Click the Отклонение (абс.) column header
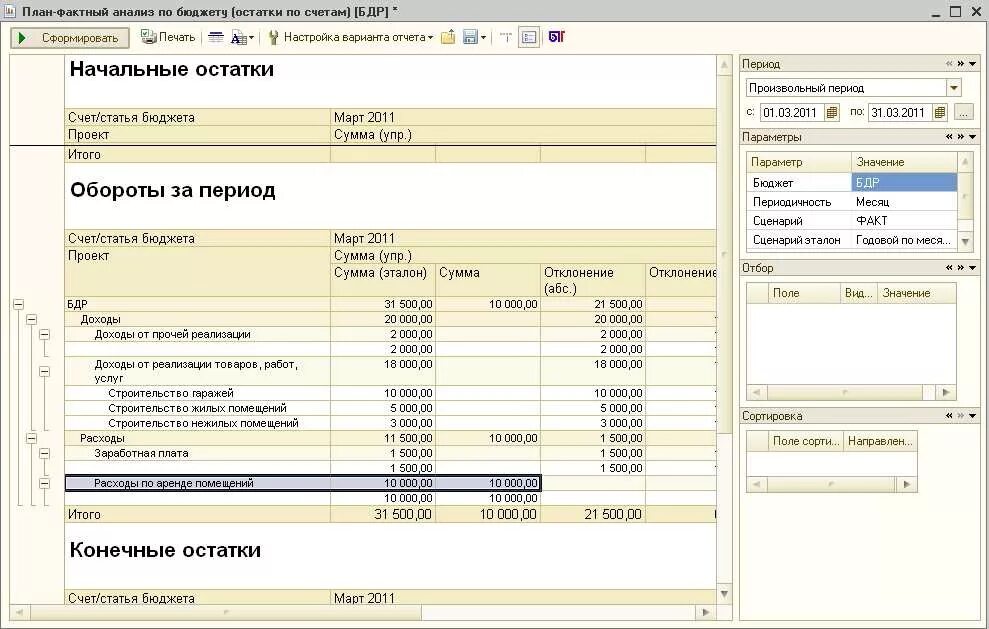989x629 pixels. coord(593,280)
